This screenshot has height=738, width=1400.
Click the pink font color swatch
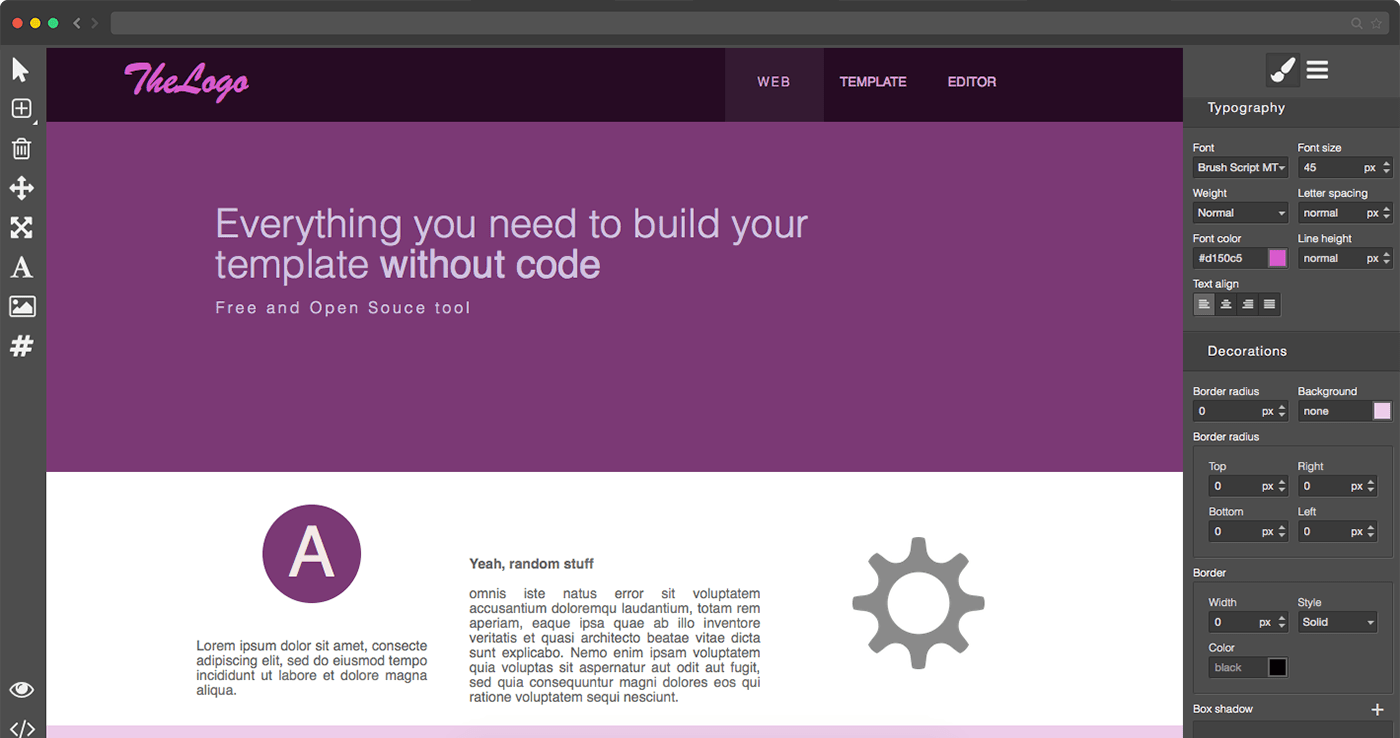(x=1277, y=258)
